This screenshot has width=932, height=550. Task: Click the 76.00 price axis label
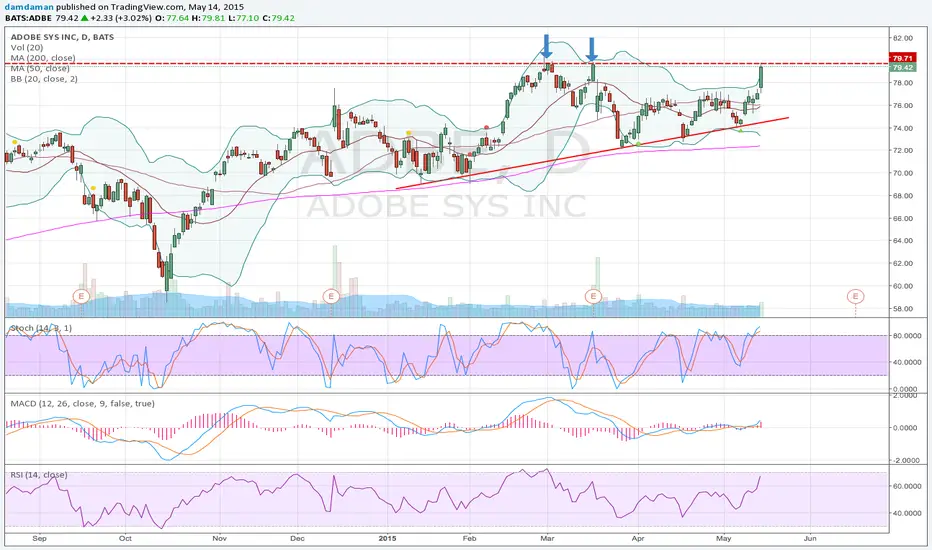902,105
